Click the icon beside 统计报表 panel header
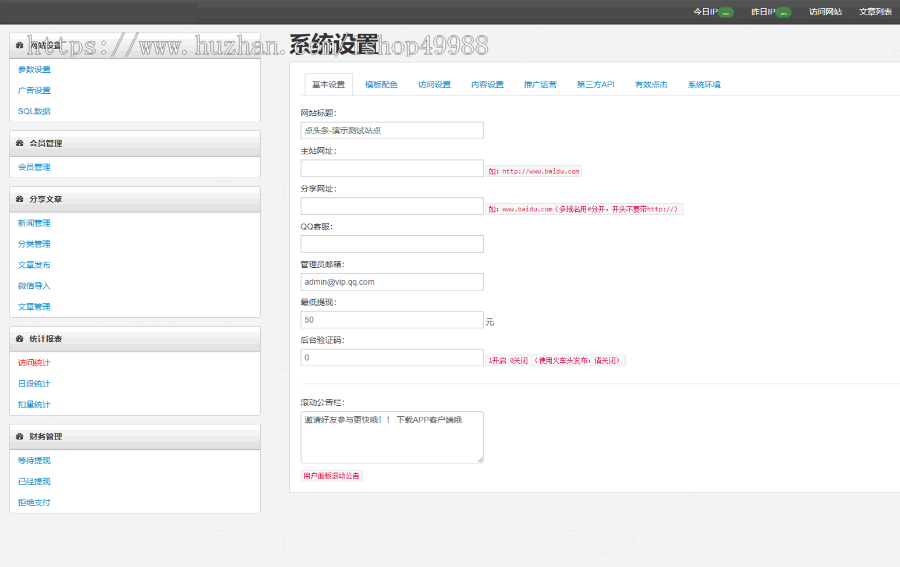Image resolution: width=900 pixels, height=567 pixels. [x=20, y=339]
